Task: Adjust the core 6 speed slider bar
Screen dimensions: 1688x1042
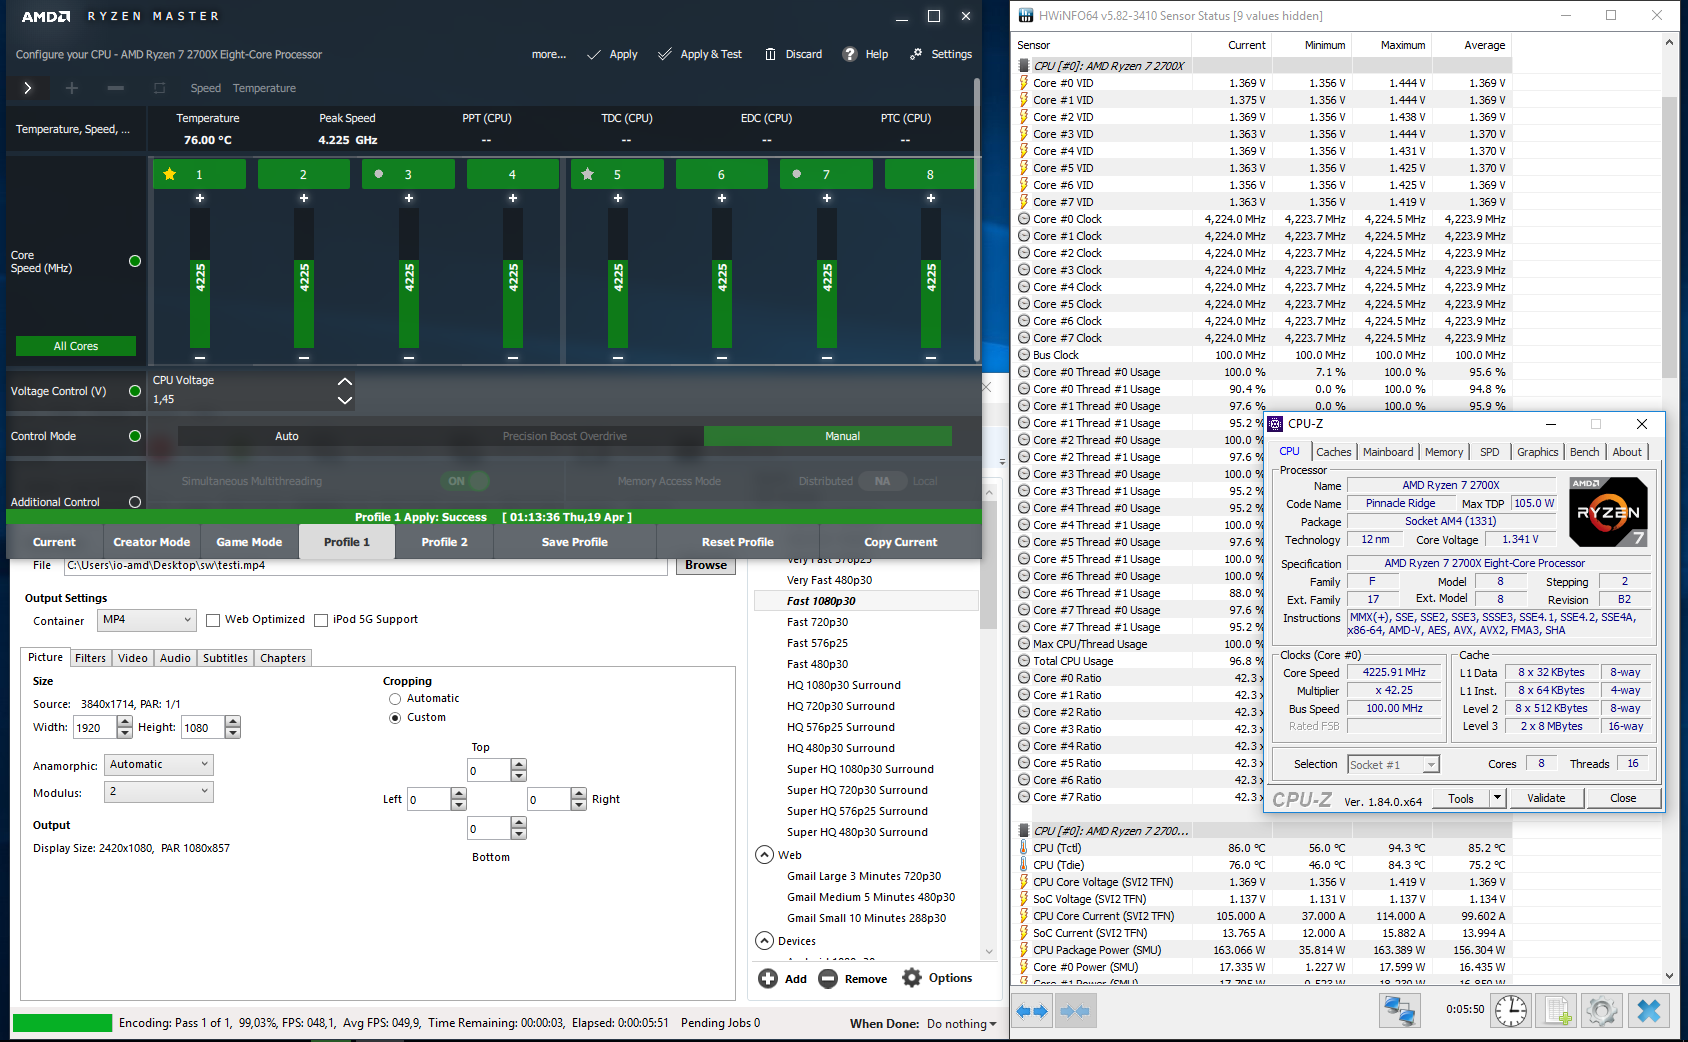Action: click(722, 280)
